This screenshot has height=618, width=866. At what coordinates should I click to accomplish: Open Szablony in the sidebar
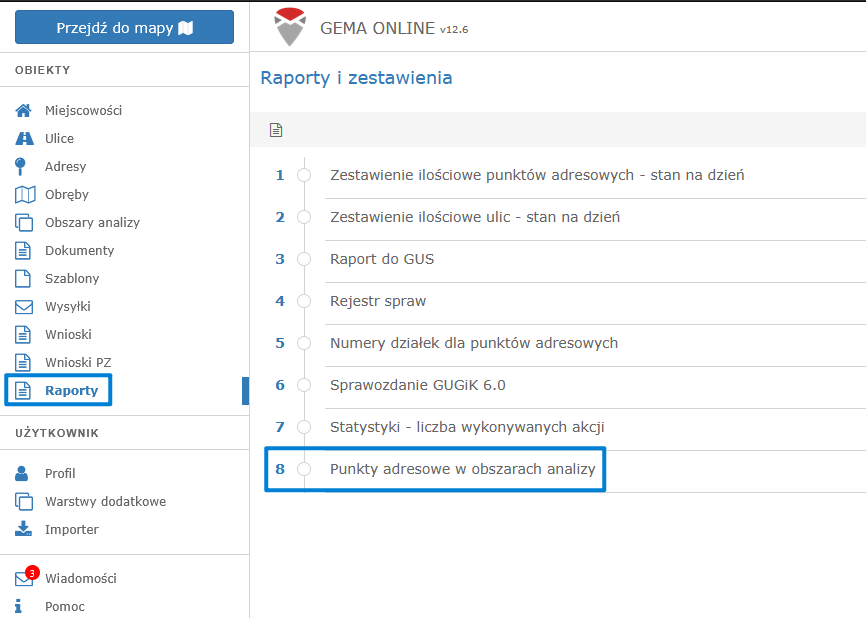(x=72, y=278)
